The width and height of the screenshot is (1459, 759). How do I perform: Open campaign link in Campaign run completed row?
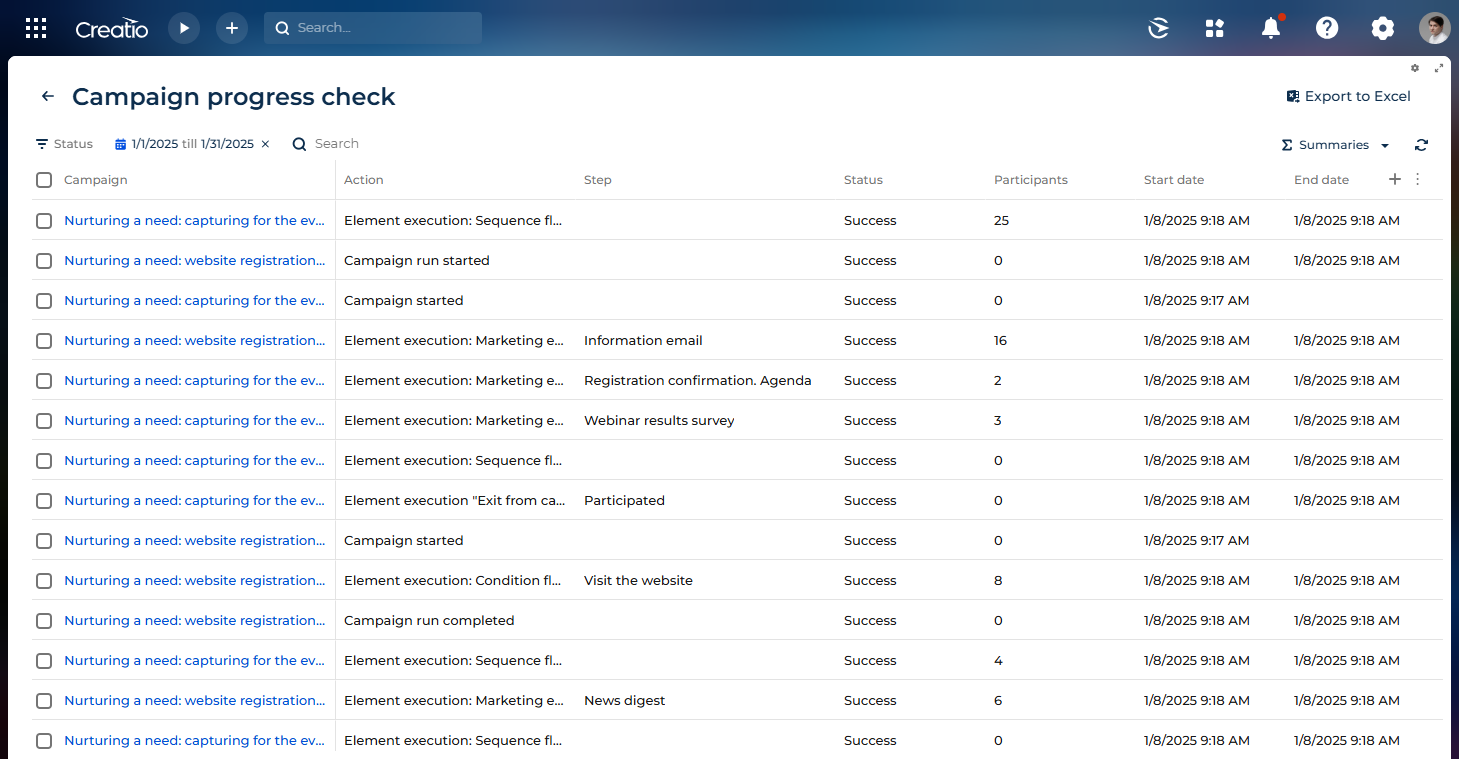(x=195, y=620)
